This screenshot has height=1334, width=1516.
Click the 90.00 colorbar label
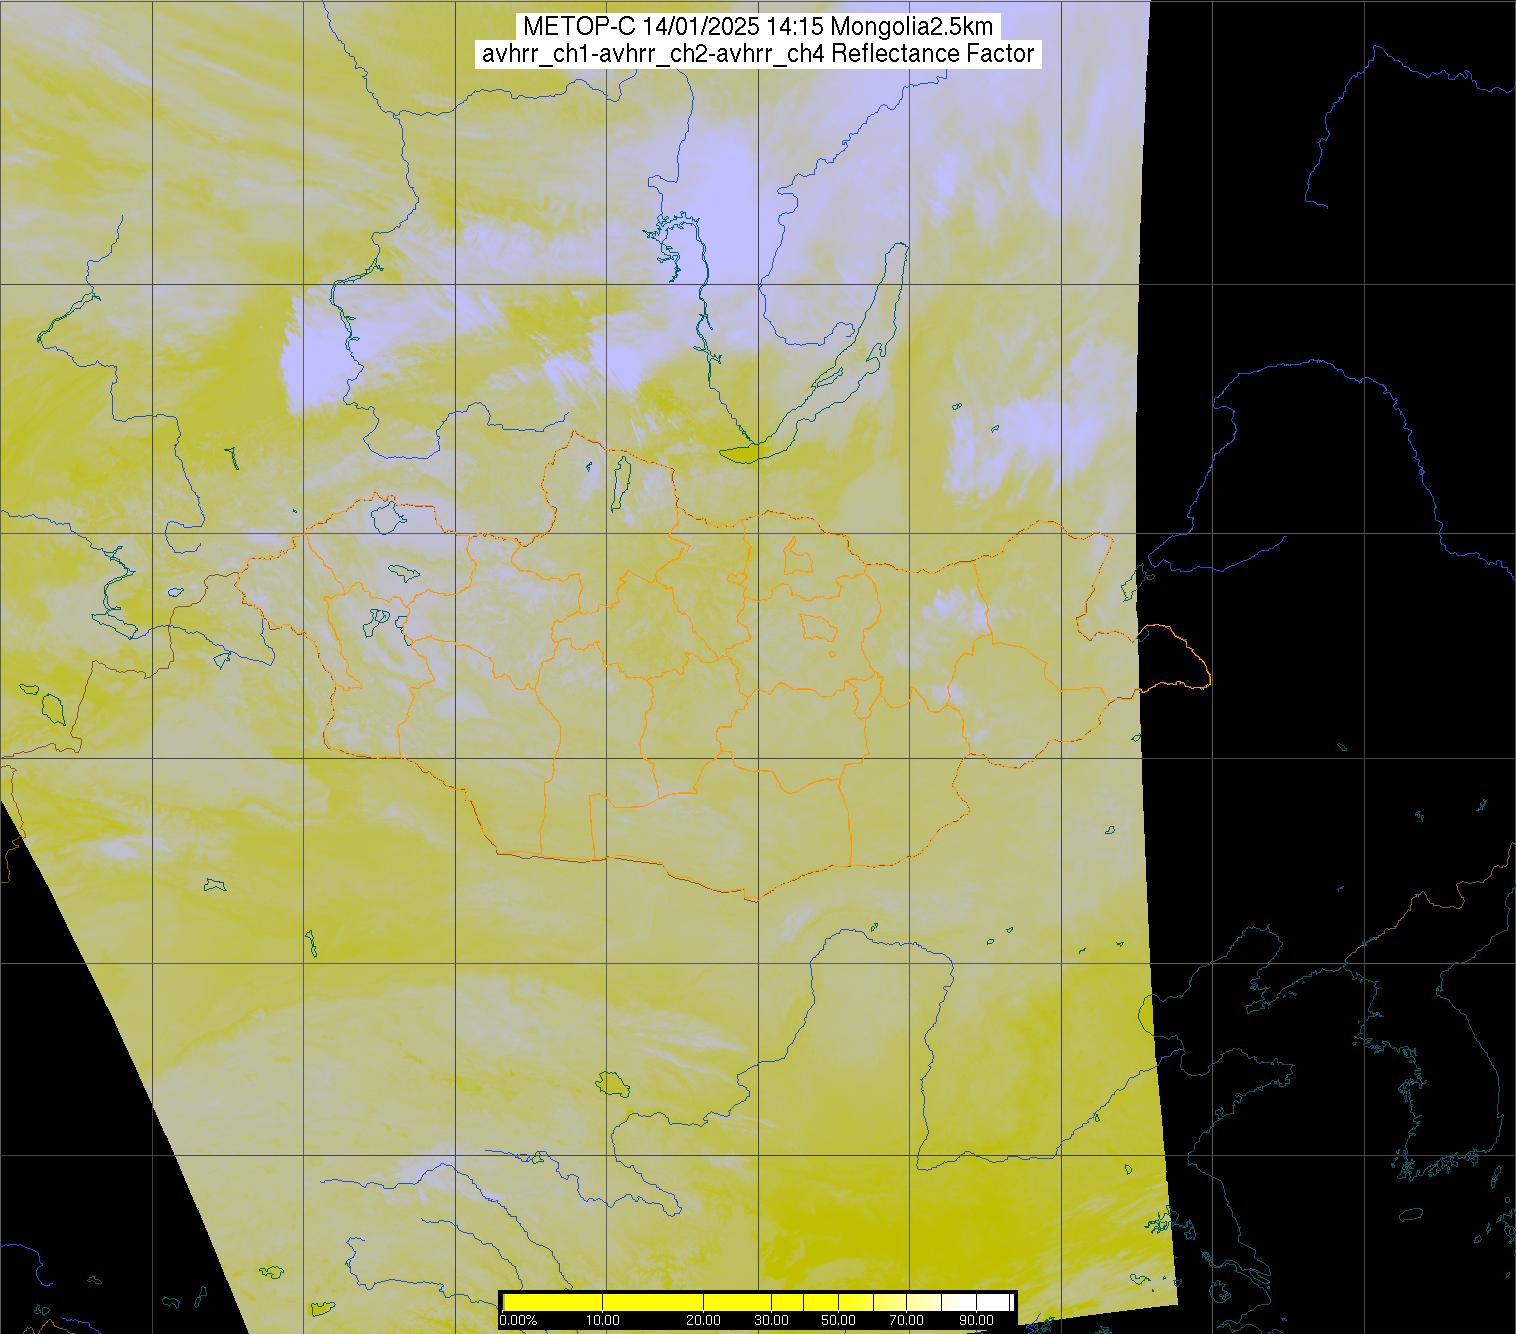pos(976,1320)
